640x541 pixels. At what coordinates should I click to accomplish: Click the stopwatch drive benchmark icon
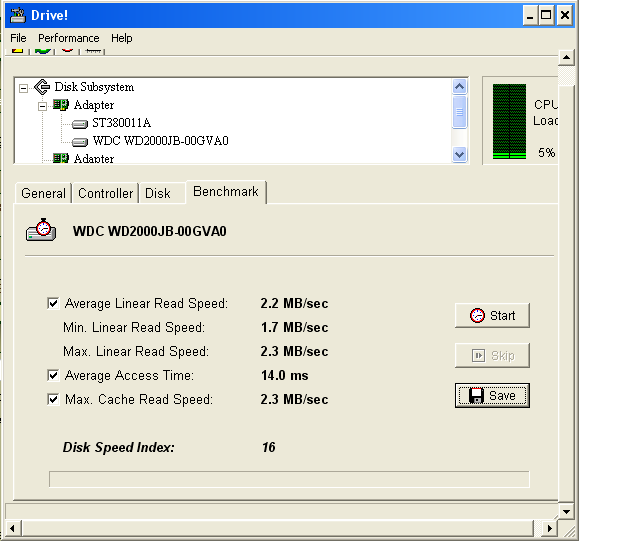(41, 230)
